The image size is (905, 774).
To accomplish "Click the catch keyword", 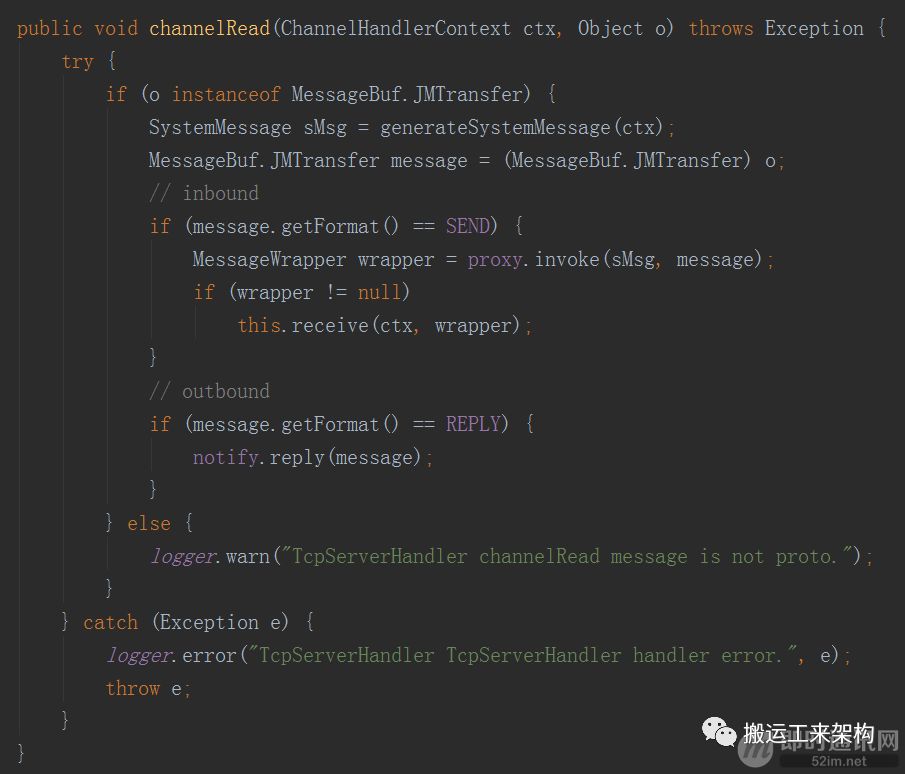I will tap(110, 622).
